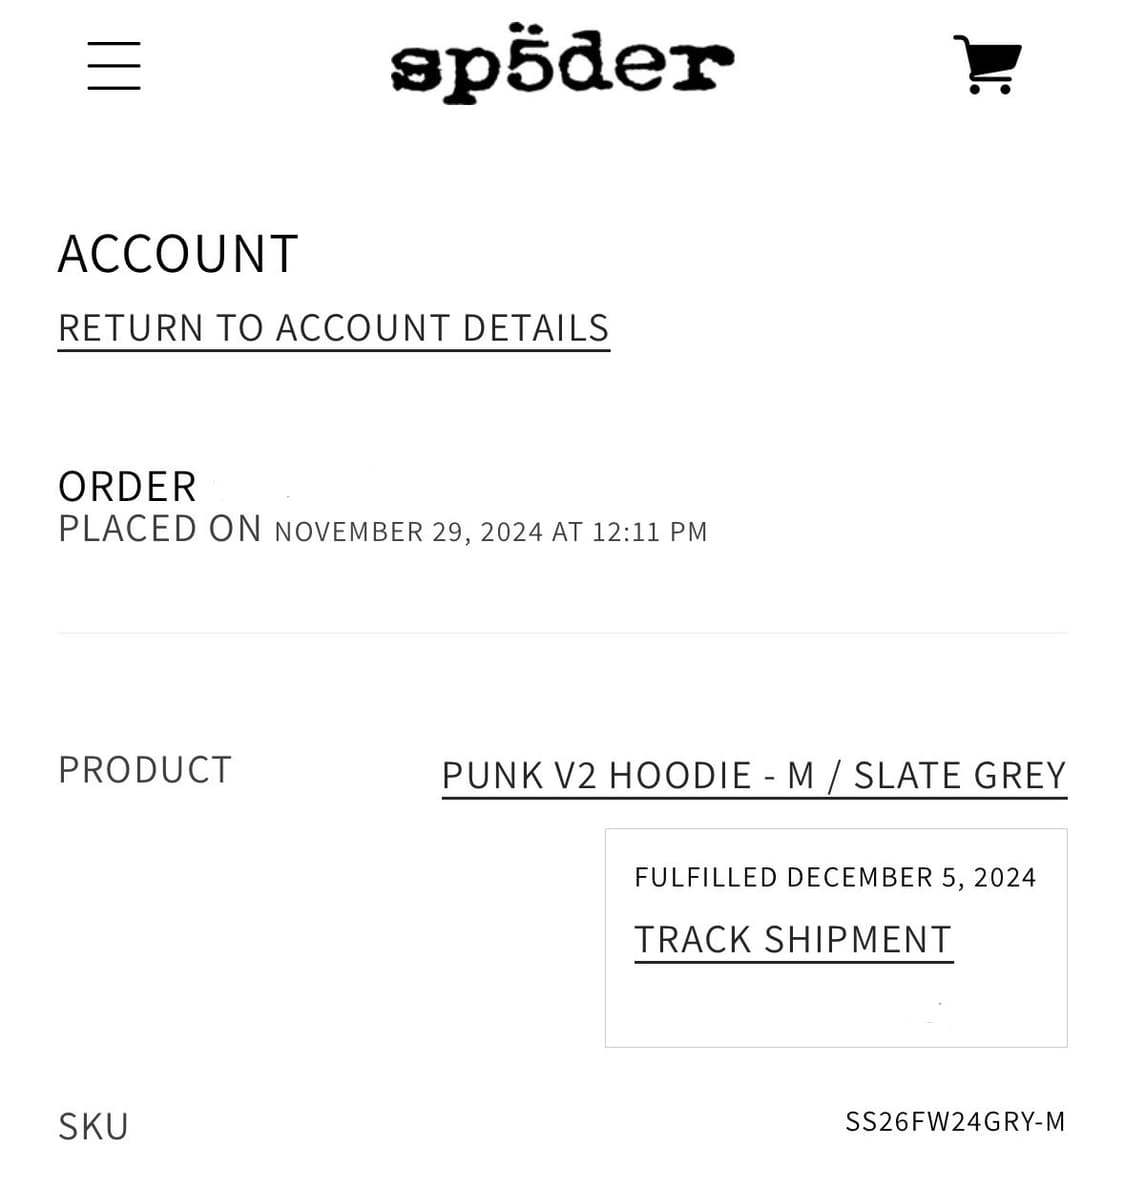Track shipment for the fulfilled order

point(793,940)
